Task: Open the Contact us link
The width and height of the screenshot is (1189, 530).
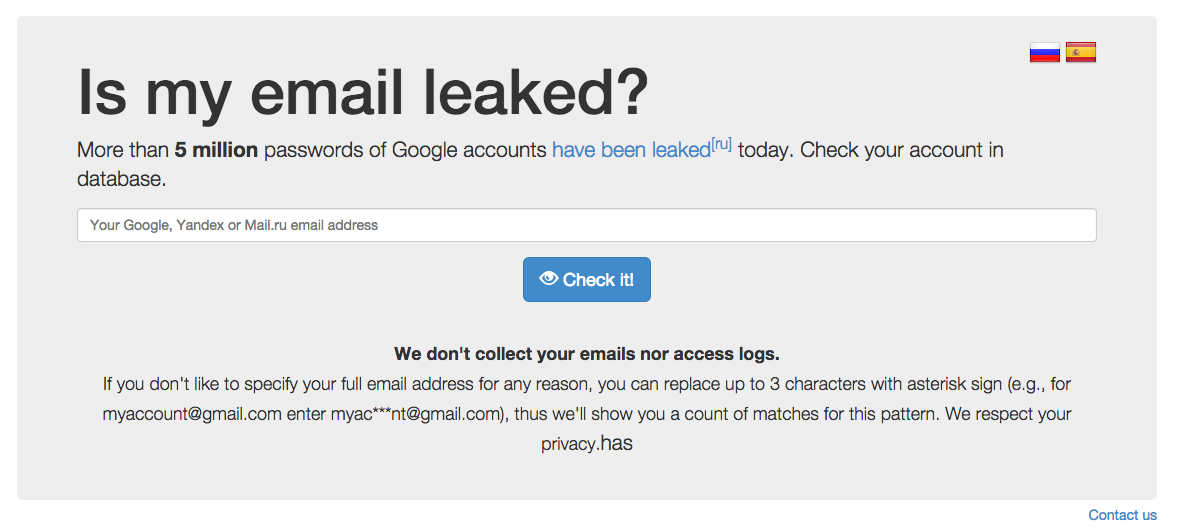Action: 1122,516
